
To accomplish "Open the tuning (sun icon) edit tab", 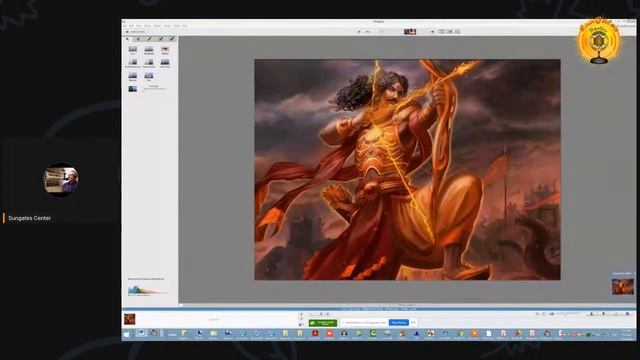I will coord(138,39).
